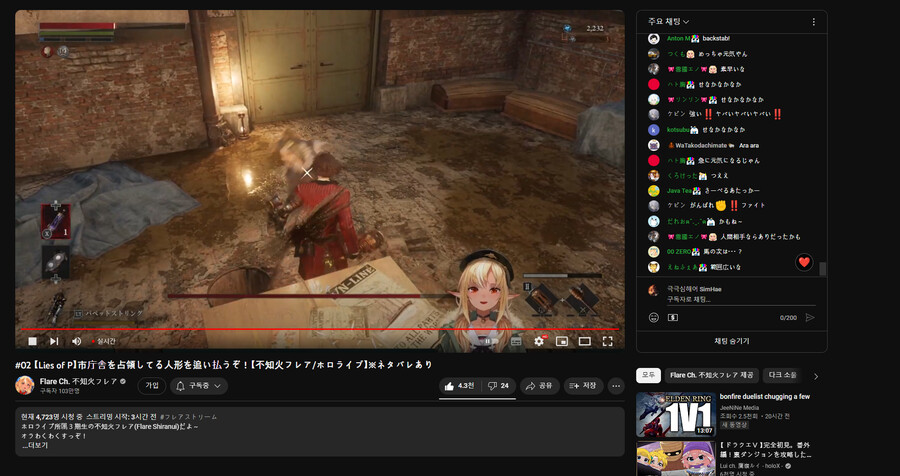Open the emoji picker in chat
The image size is (900, 476).
point(654,317)
